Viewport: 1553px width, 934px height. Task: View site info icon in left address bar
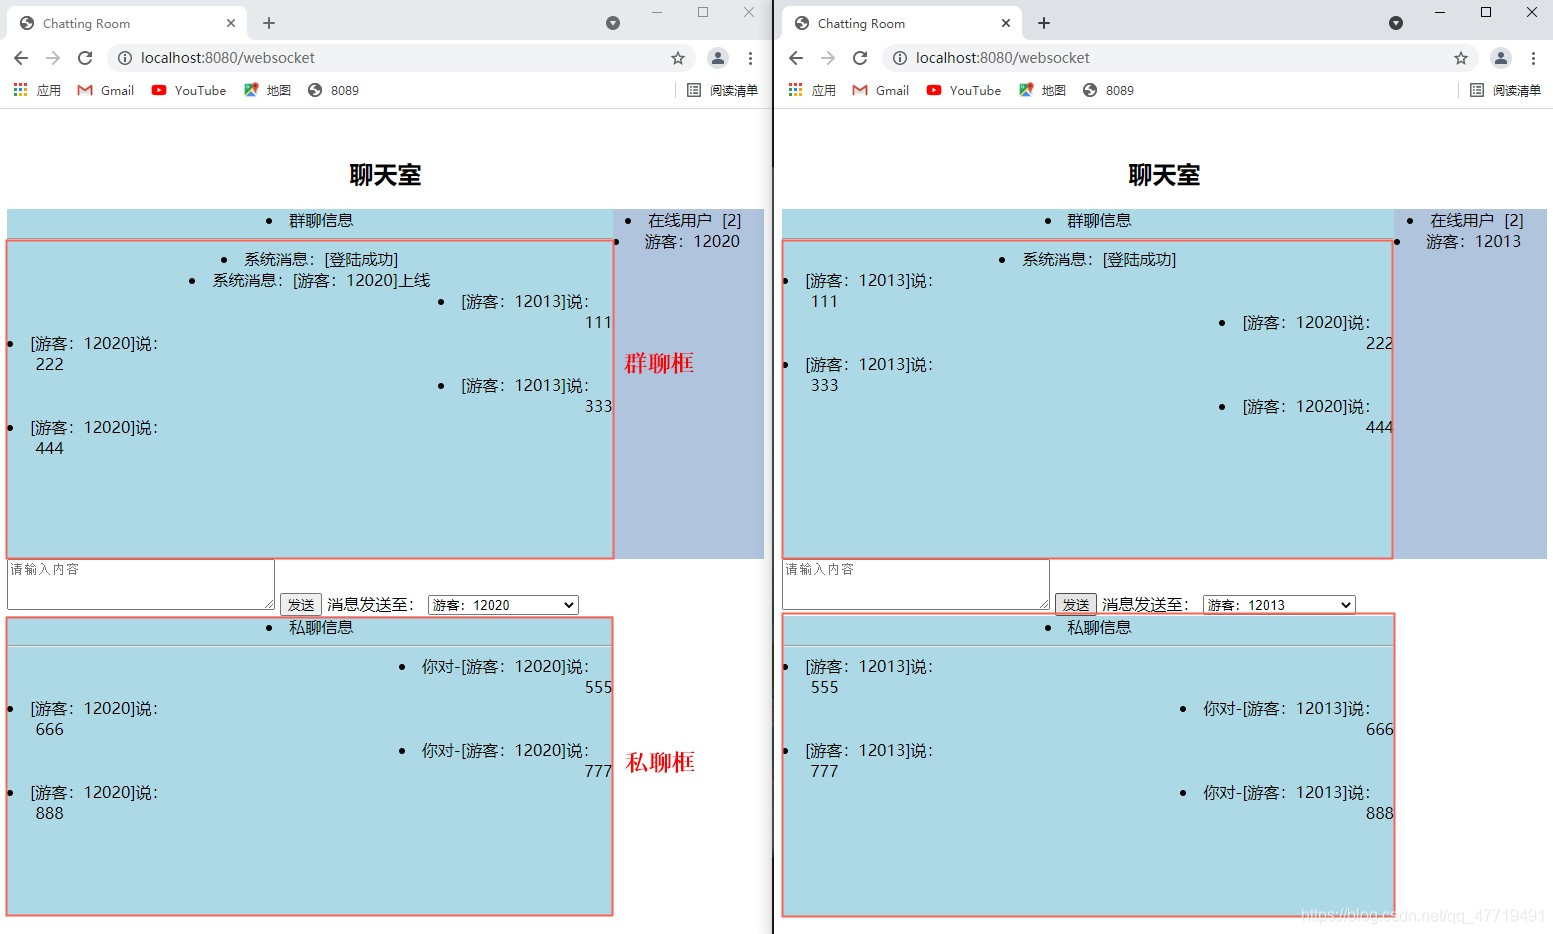(125, 58)
